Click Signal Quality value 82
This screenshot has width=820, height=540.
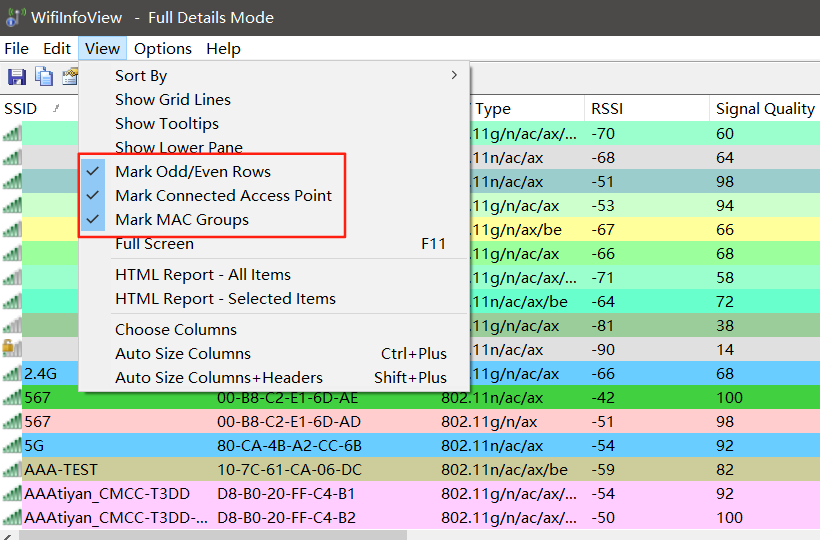tap(725, 469)
